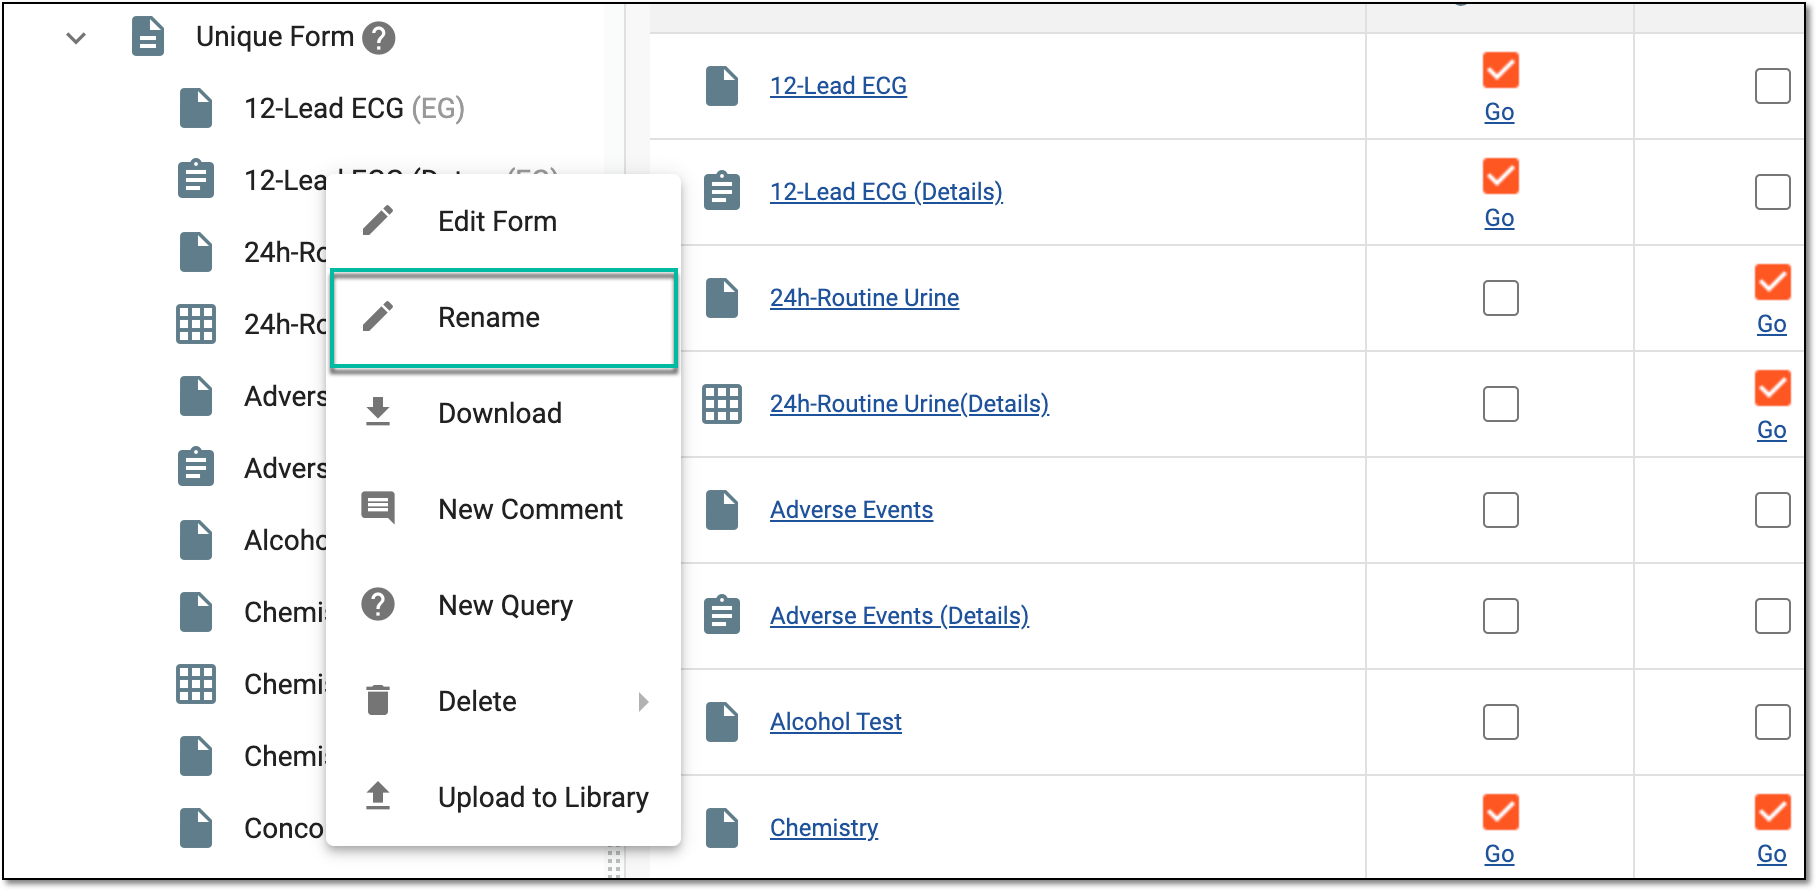This screenshot has height=890, width=1816.
Task: Click the pencil icon next to Edit Form
Action: pyautogui.click(x=378, y=221)
